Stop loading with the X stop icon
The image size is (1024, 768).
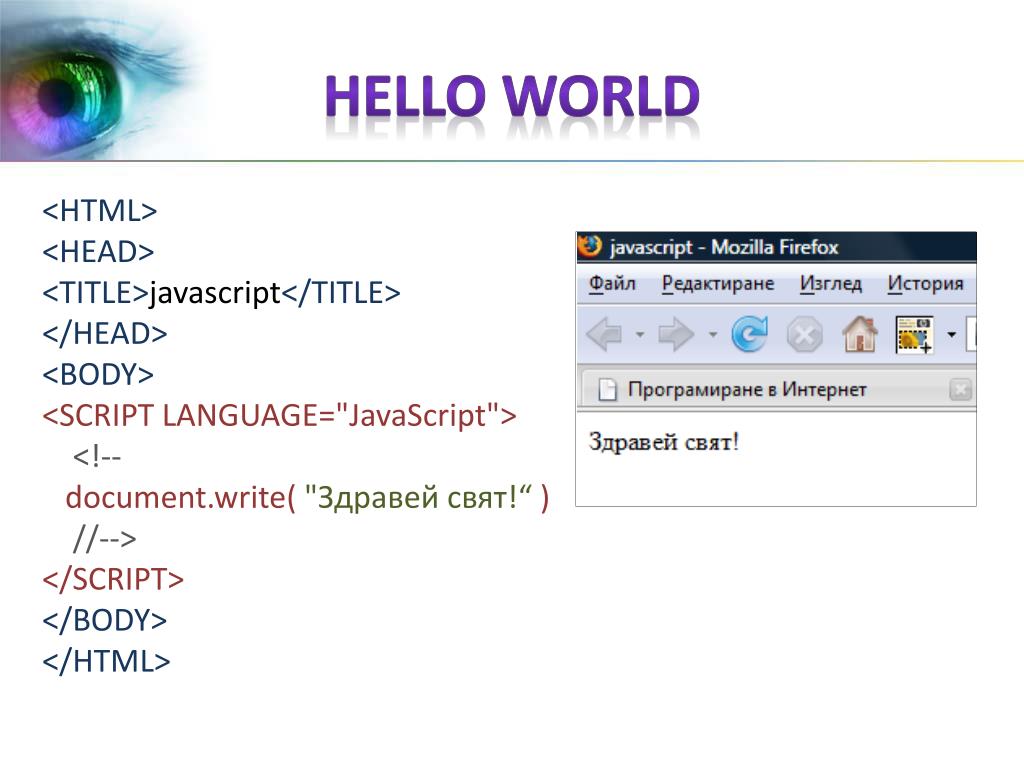(x=805, y=335)
